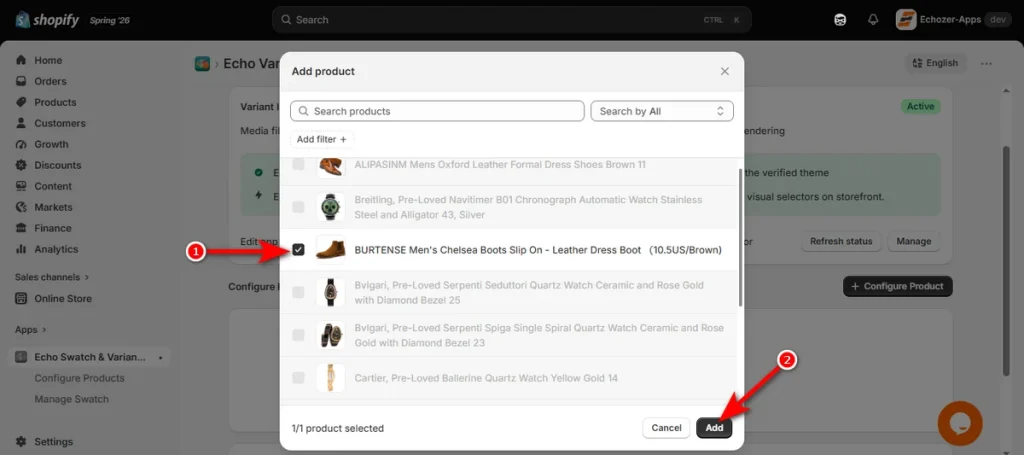1024x455 pixels.
Task: Open the English language selector
Action: tap(935, 63)
